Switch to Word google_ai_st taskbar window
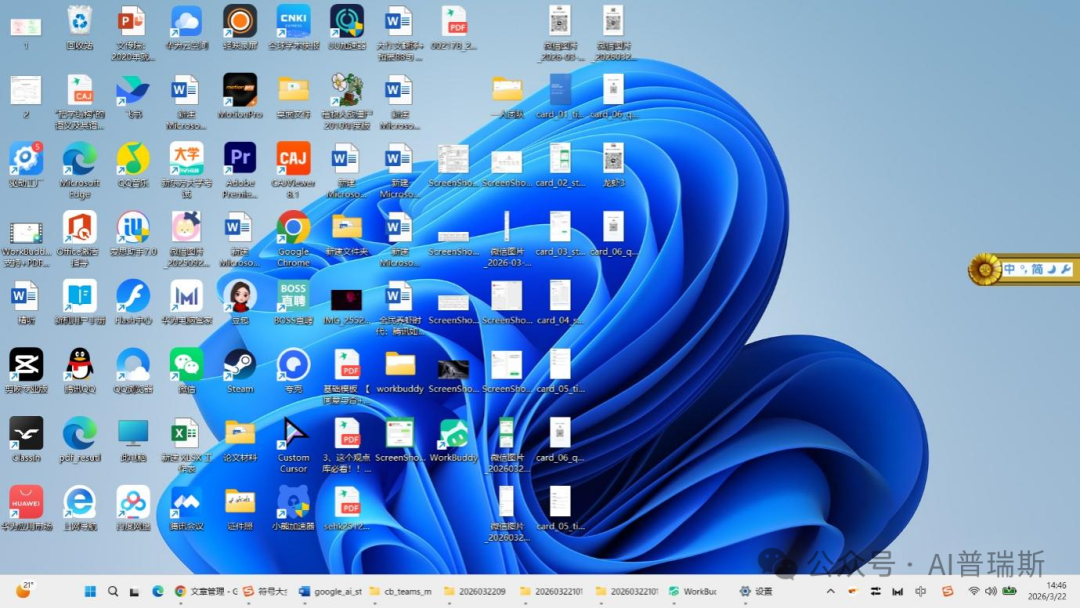The height and width of the screenshot is (608, 1080). pyautogui.click(x=330, y=591)
